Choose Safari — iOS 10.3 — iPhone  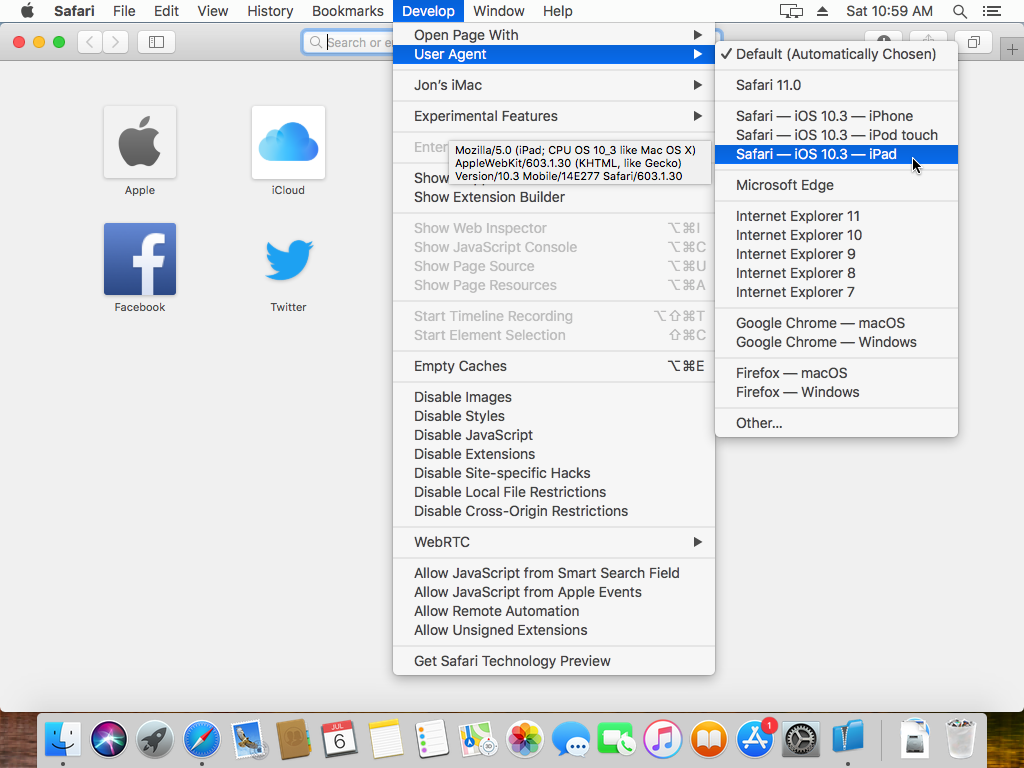click(824, 116)
